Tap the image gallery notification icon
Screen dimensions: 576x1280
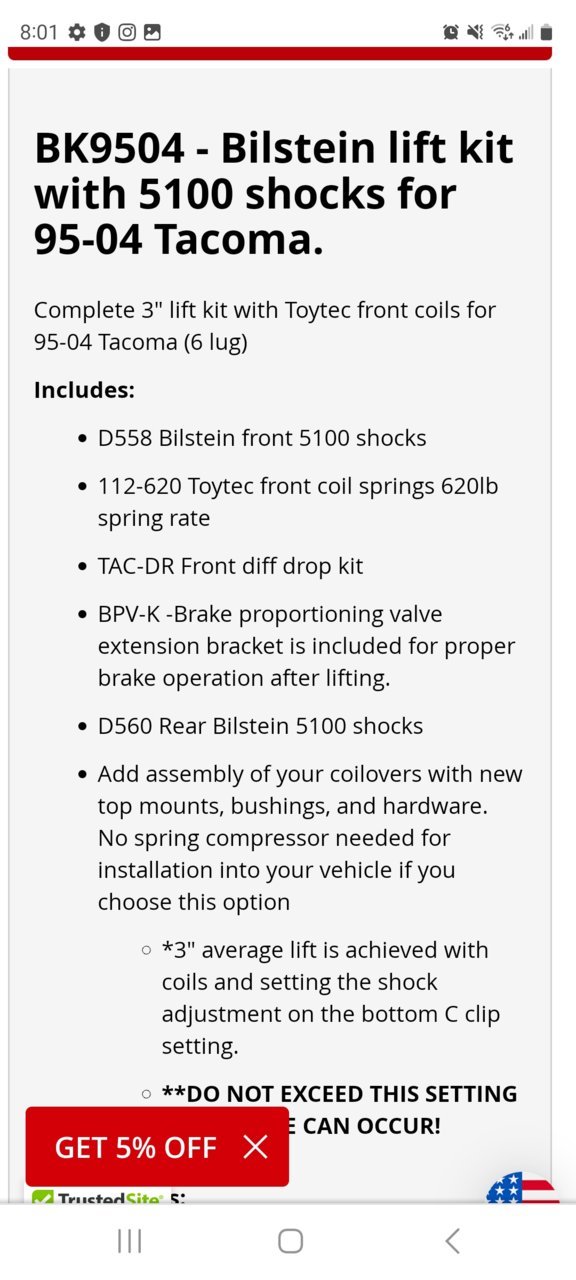[x=152, y=32]
